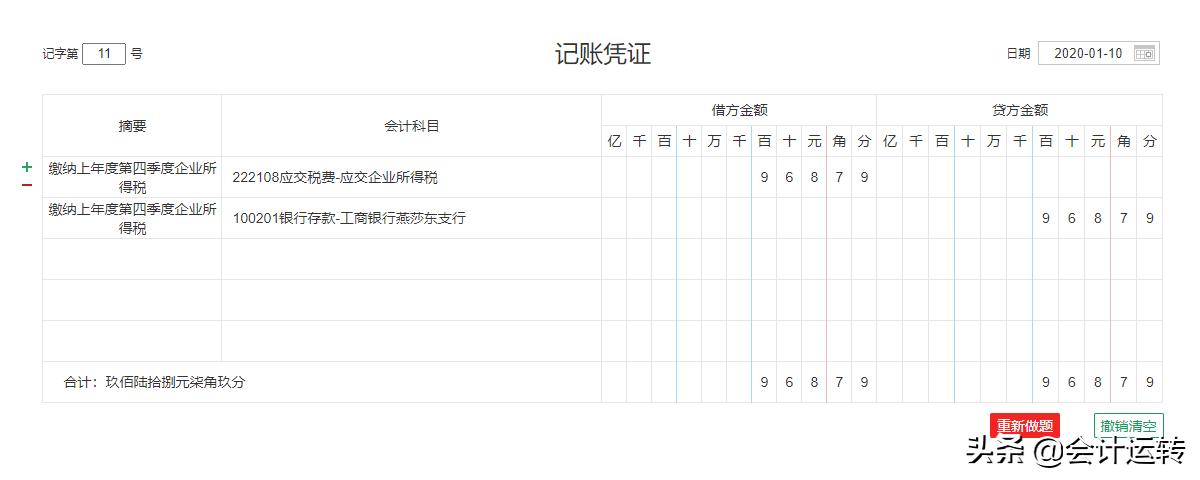Click the 借方金额 header
The image size is (1200, 480).
coord(739,110)
